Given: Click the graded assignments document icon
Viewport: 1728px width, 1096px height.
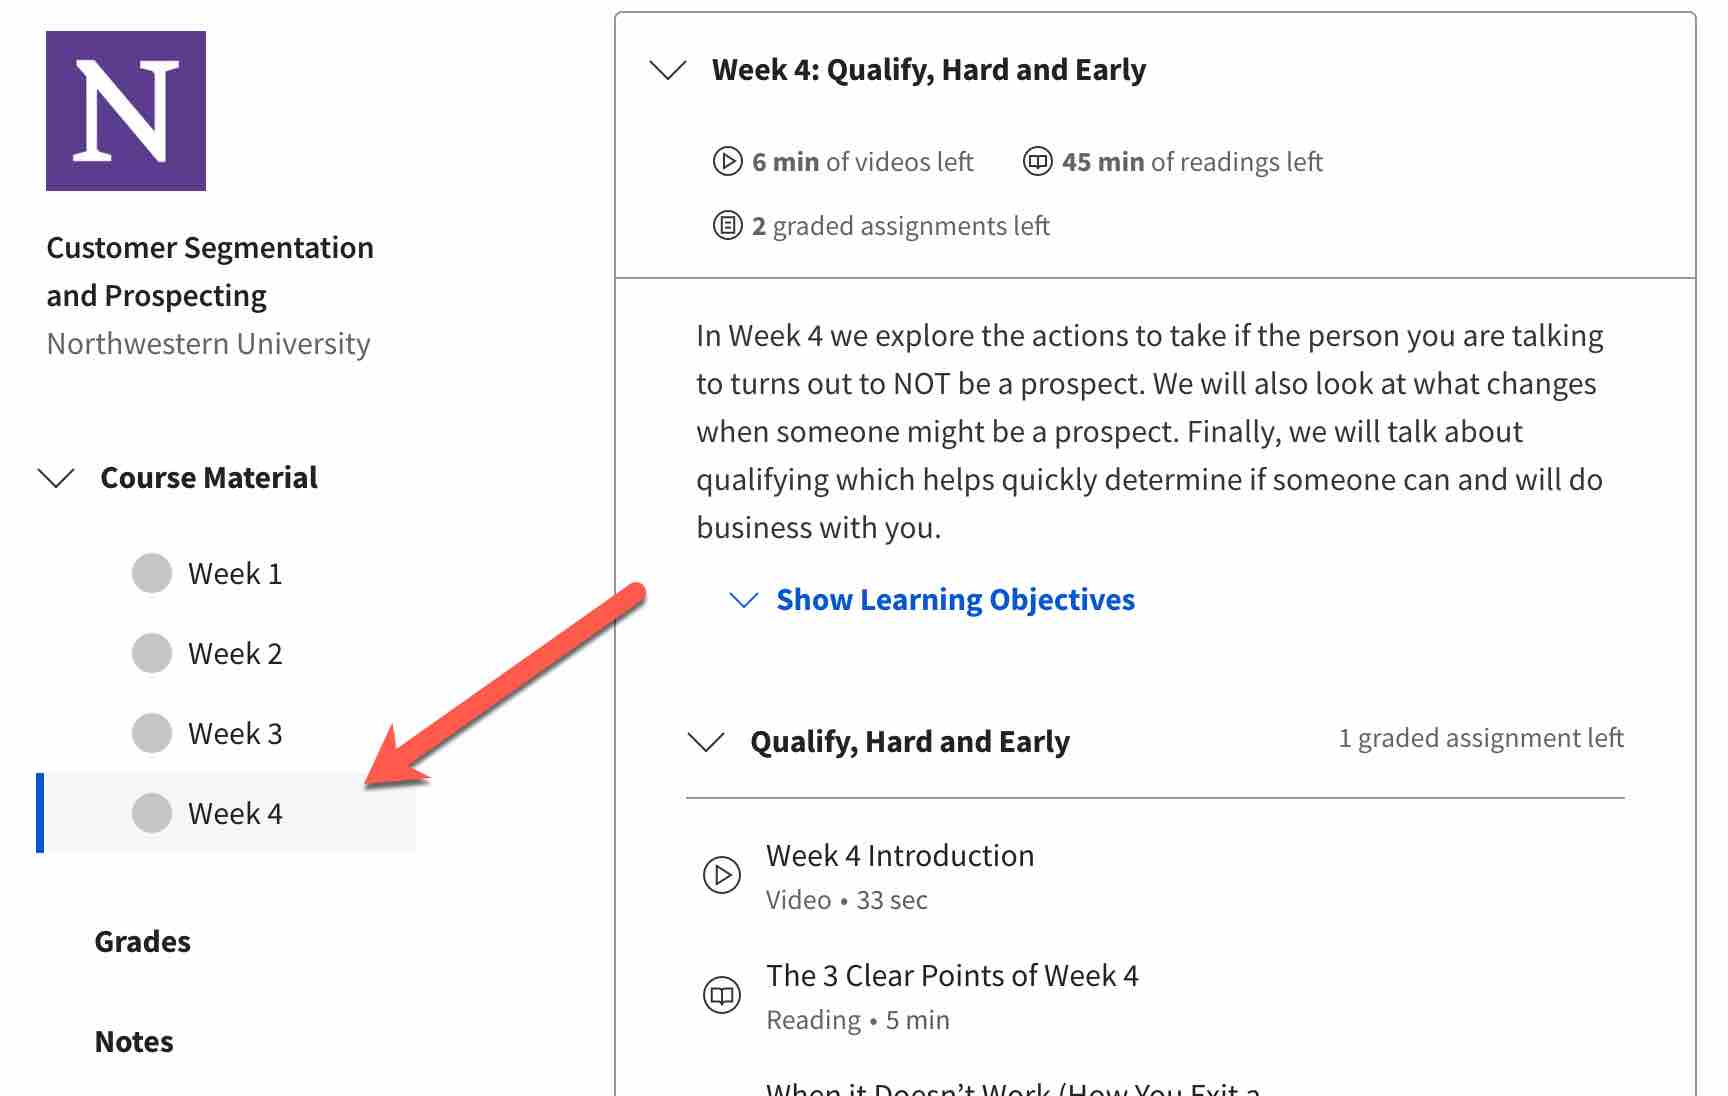Looking at the screenshot, I should coord(727,226).
